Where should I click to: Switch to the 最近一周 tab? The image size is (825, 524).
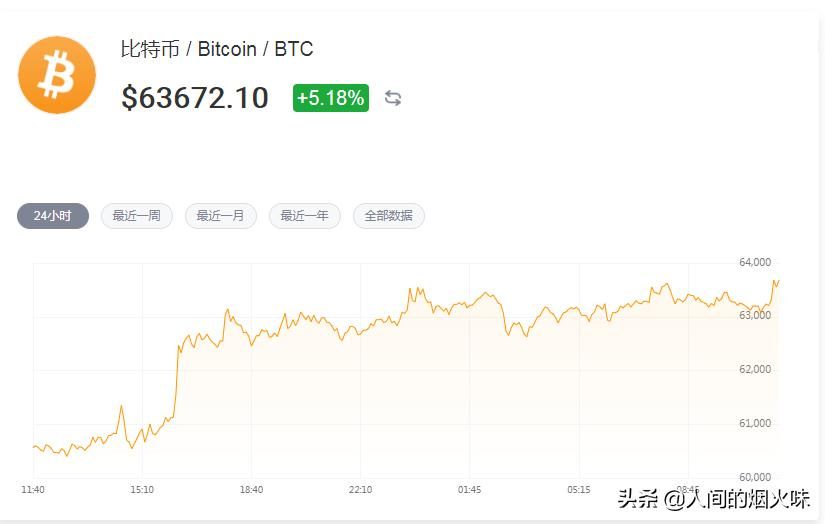pos(137,216)
